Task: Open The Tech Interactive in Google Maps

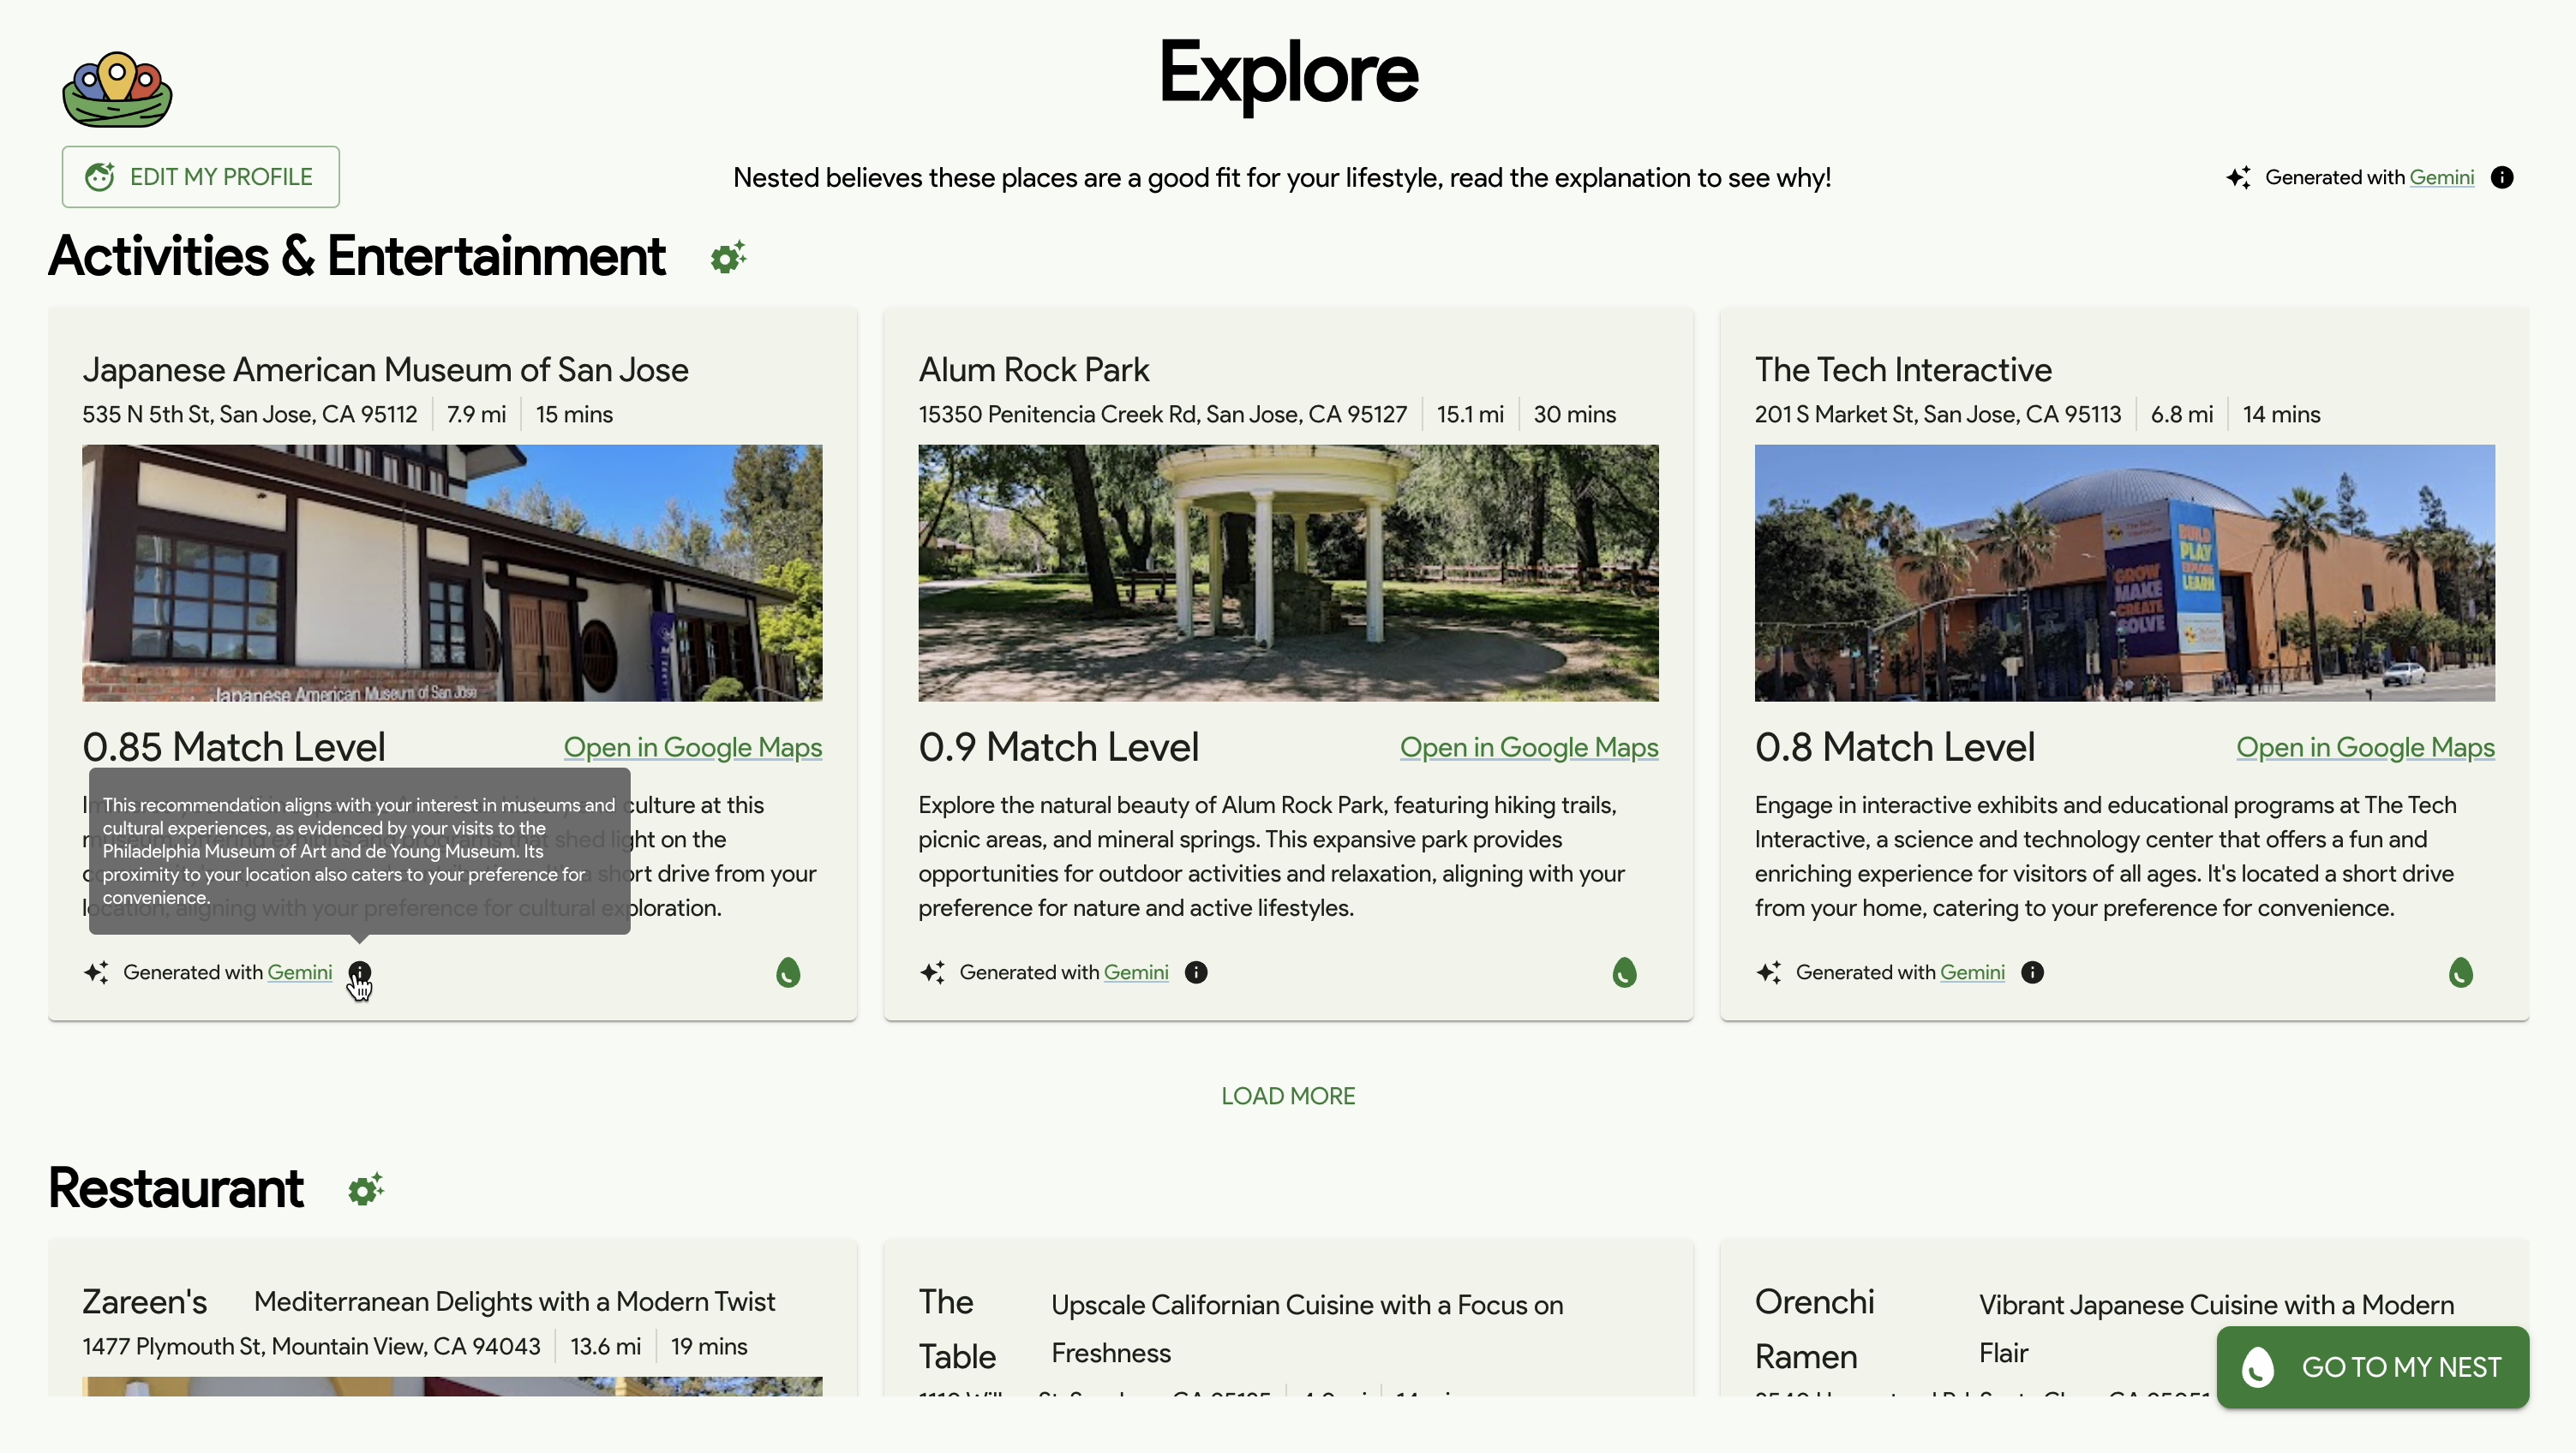Action: [x=2365, y=747]
